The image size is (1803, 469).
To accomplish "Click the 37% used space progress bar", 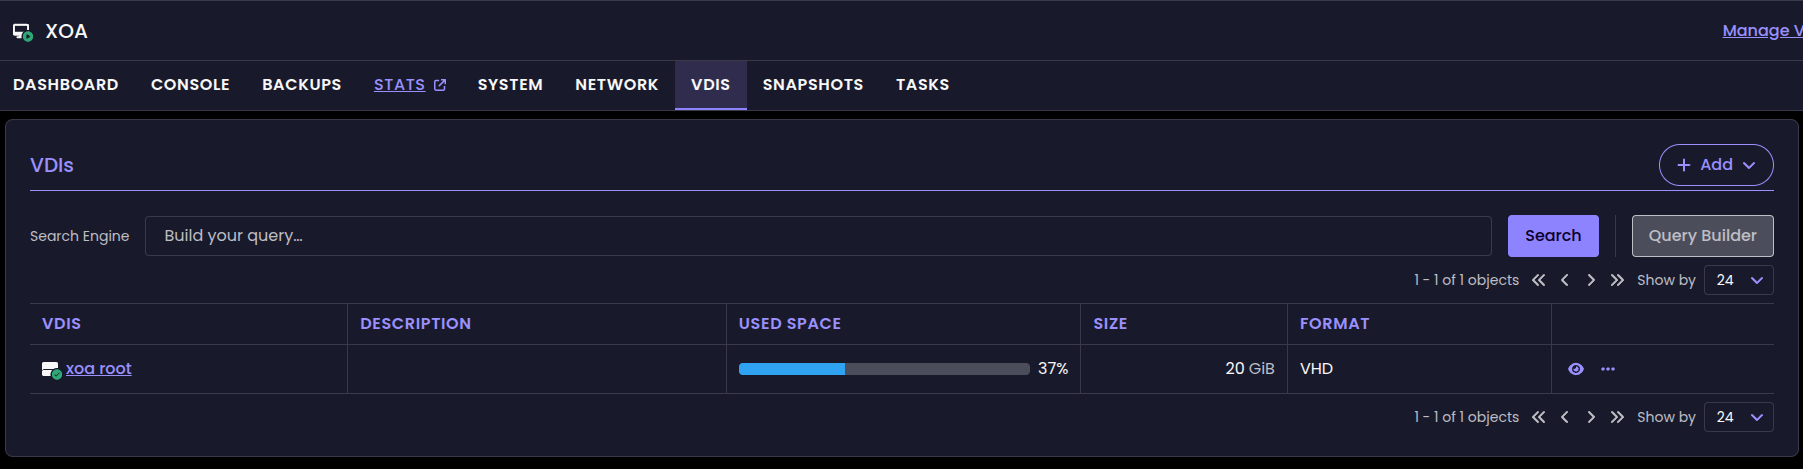I will pyautogui.click(x=884, y=369).
